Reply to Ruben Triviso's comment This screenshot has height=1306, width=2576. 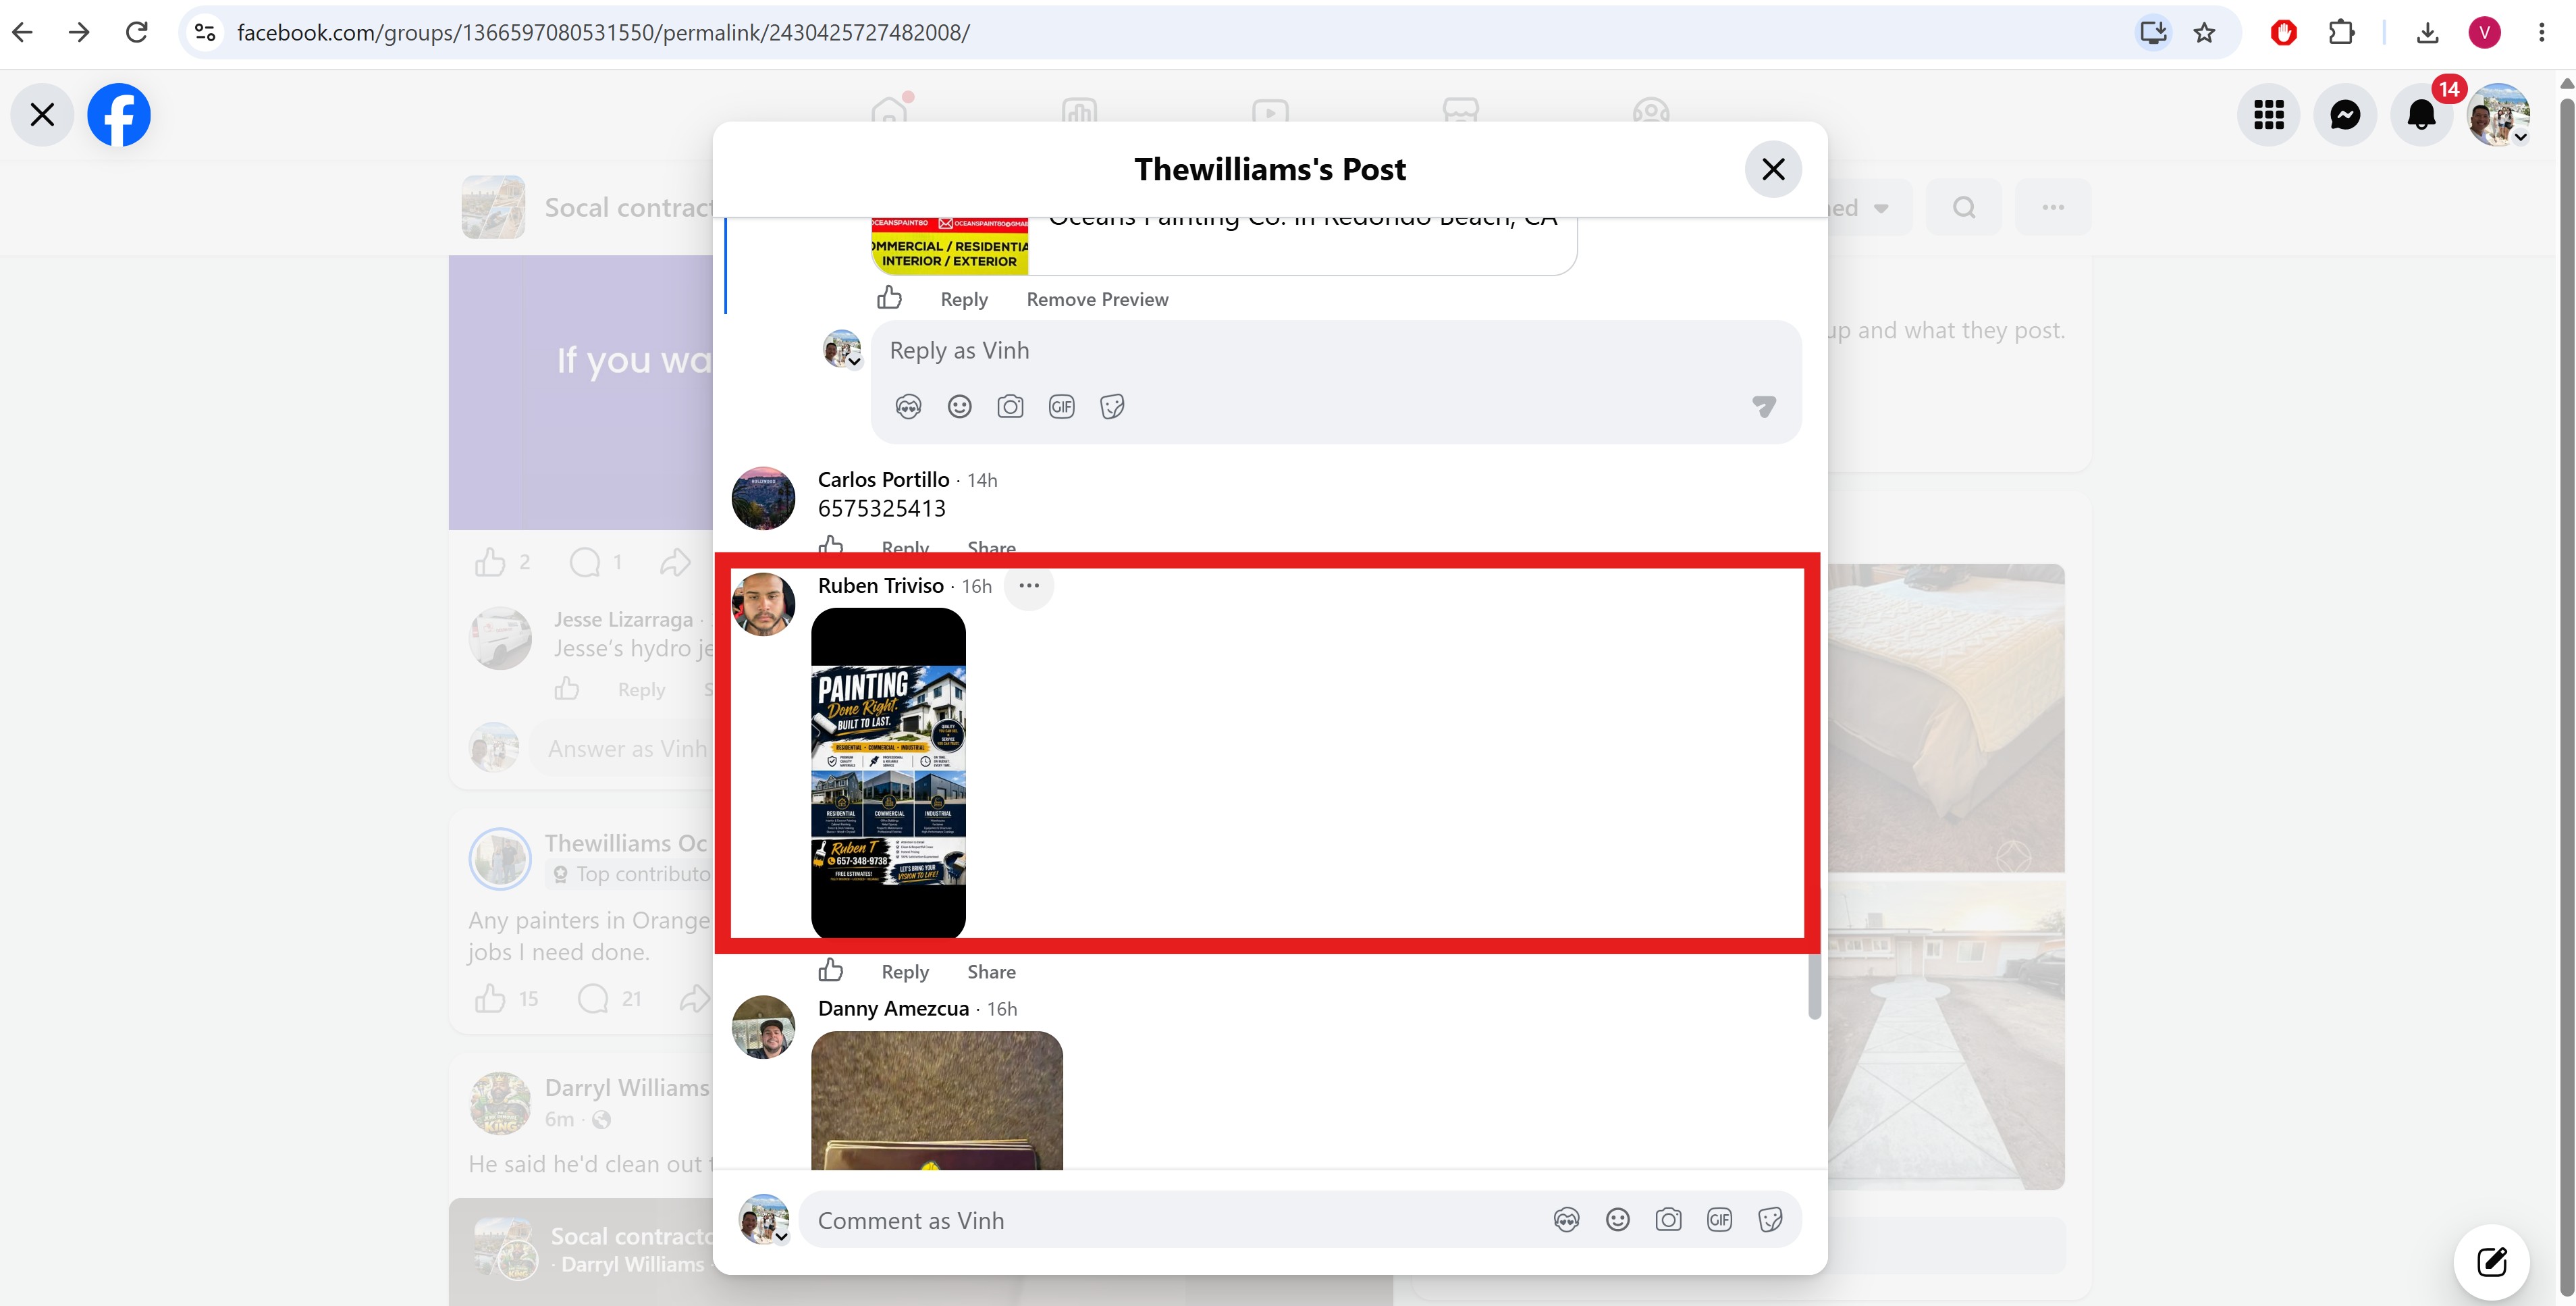[x=905, y=972]
